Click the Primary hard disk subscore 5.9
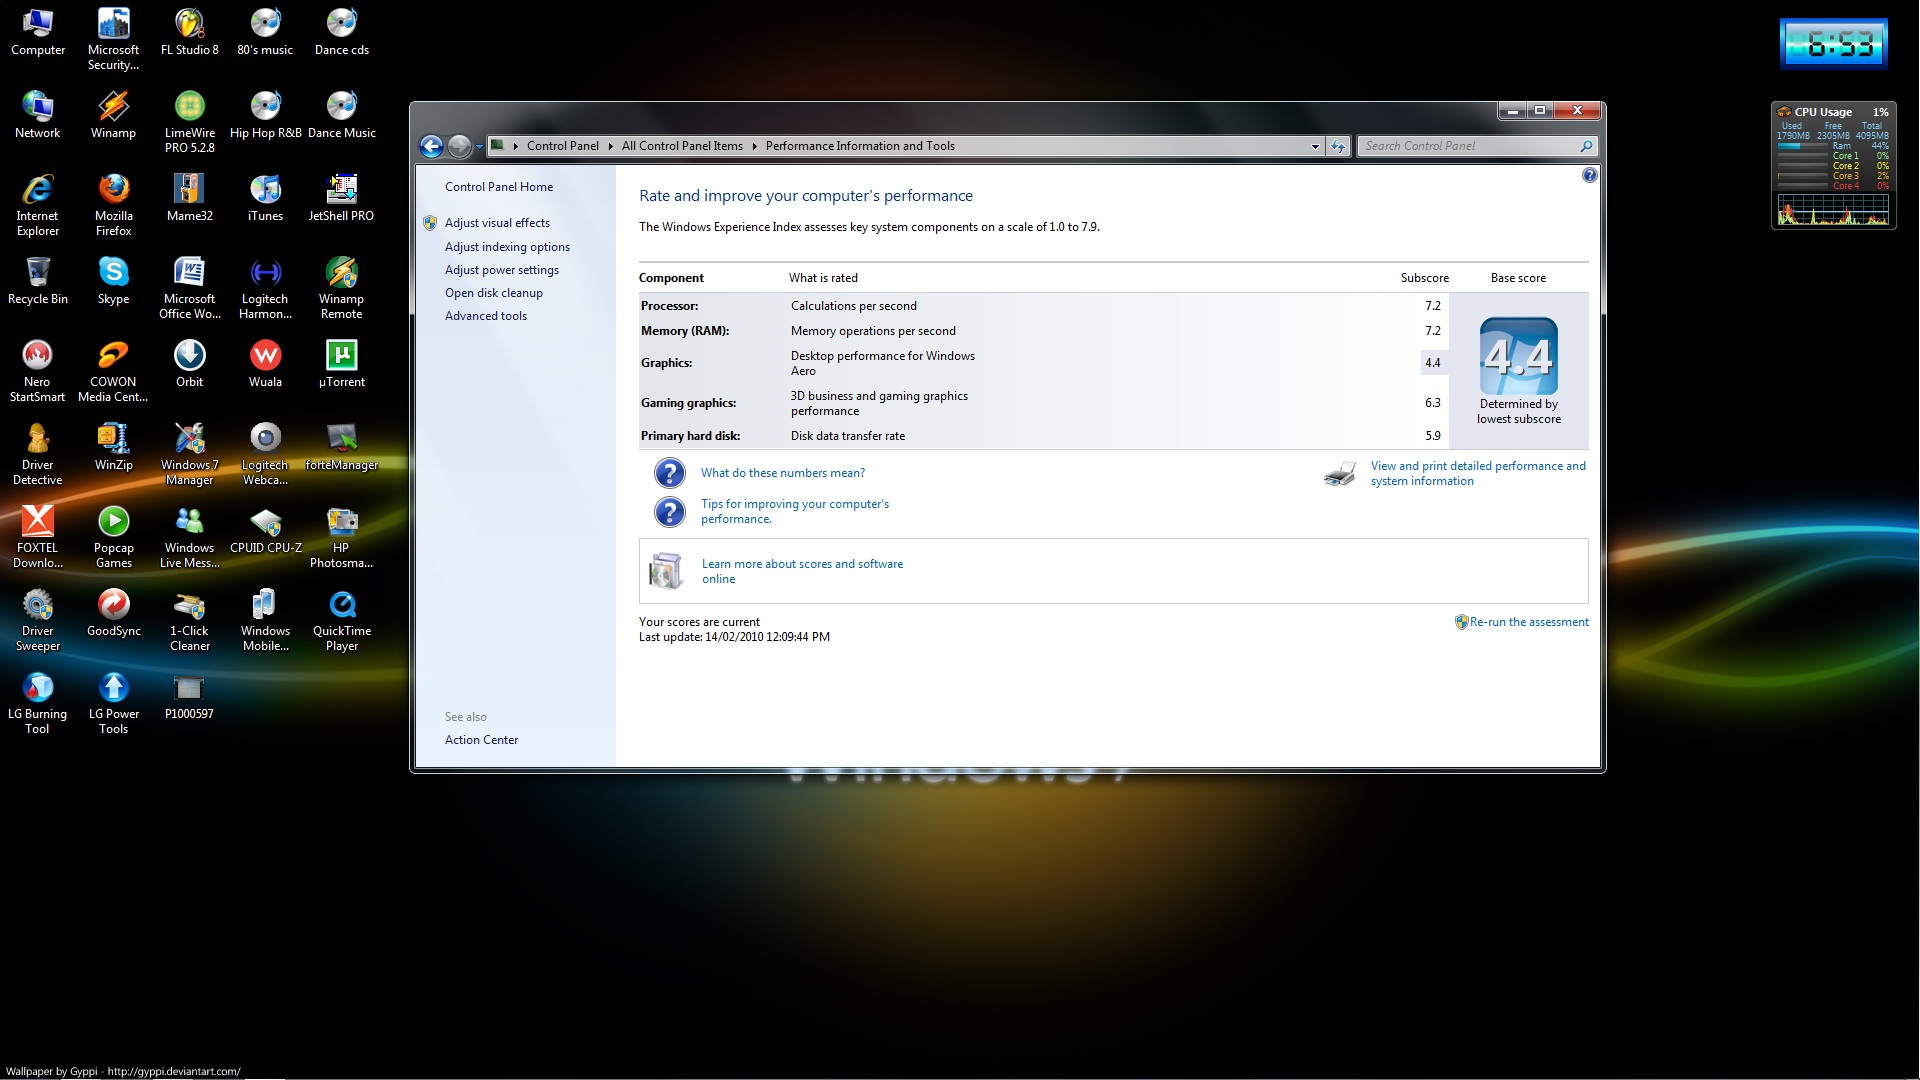1920x1080 pixels. click(x=1433, y=436)
